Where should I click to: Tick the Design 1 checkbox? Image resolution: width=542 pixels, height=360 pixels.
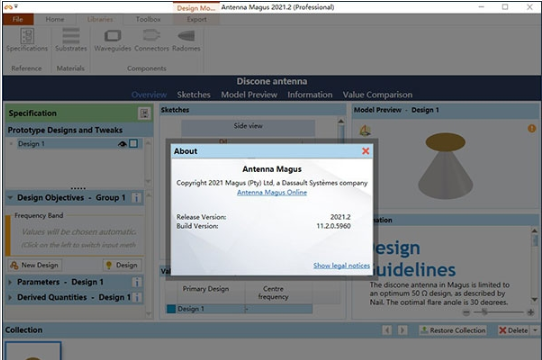(133, 144)
